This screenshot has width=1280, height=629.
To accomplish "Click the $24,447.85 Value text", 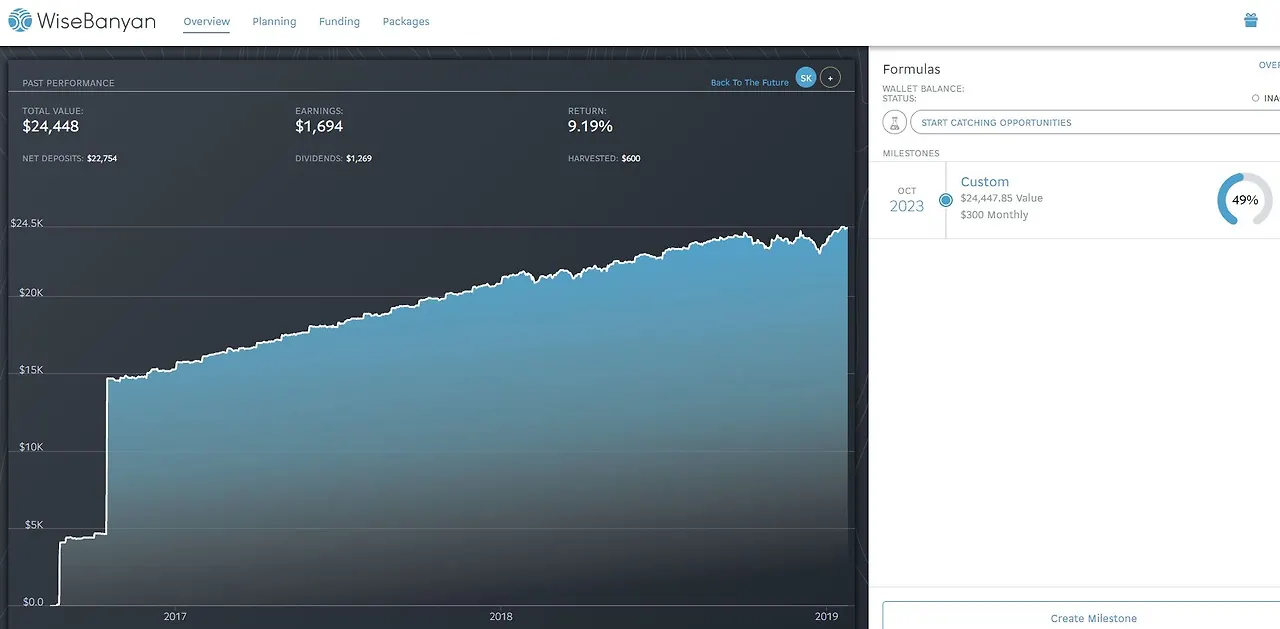I will pos(1002,198).
